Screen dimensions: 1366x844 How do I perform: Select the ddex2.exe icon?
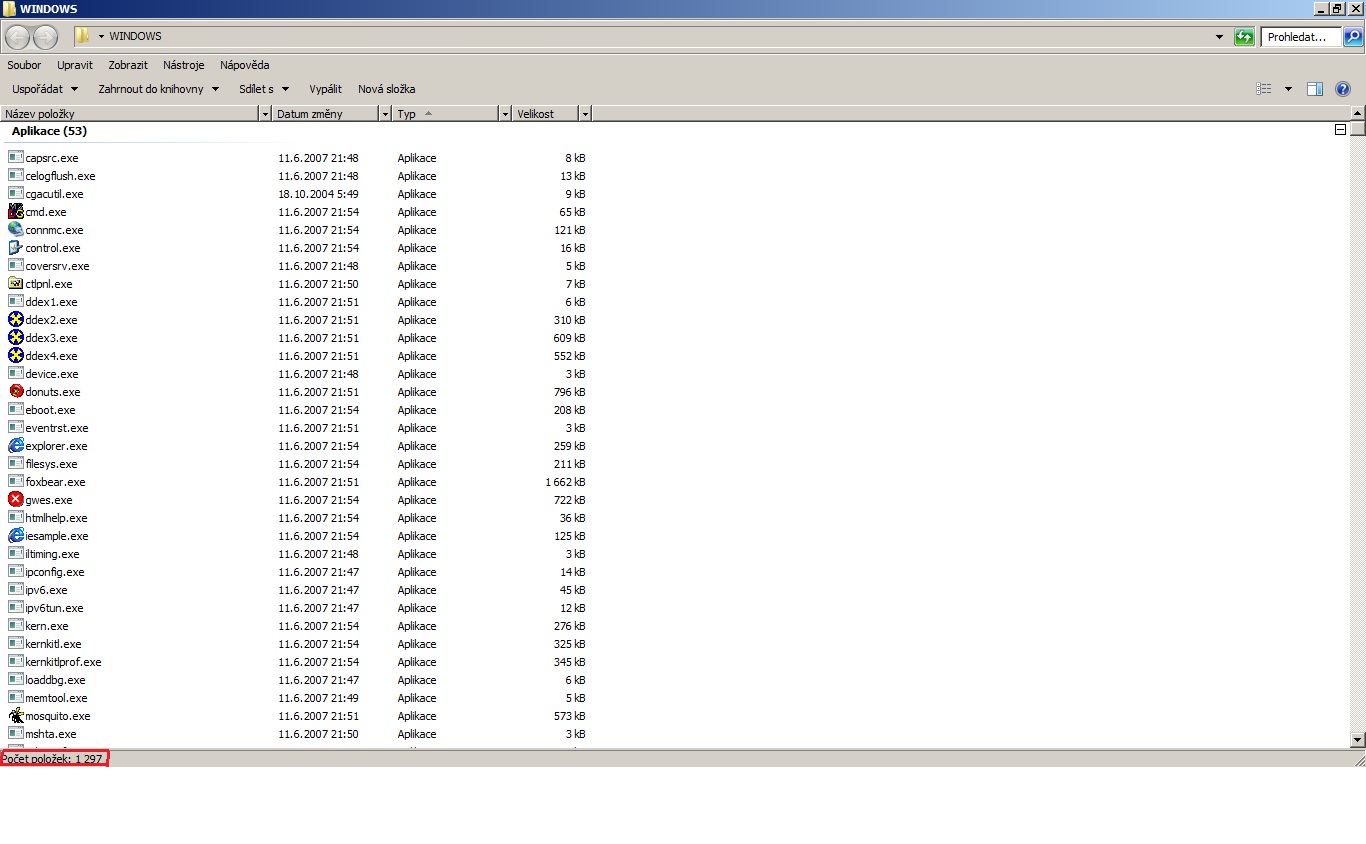(16, 320)
